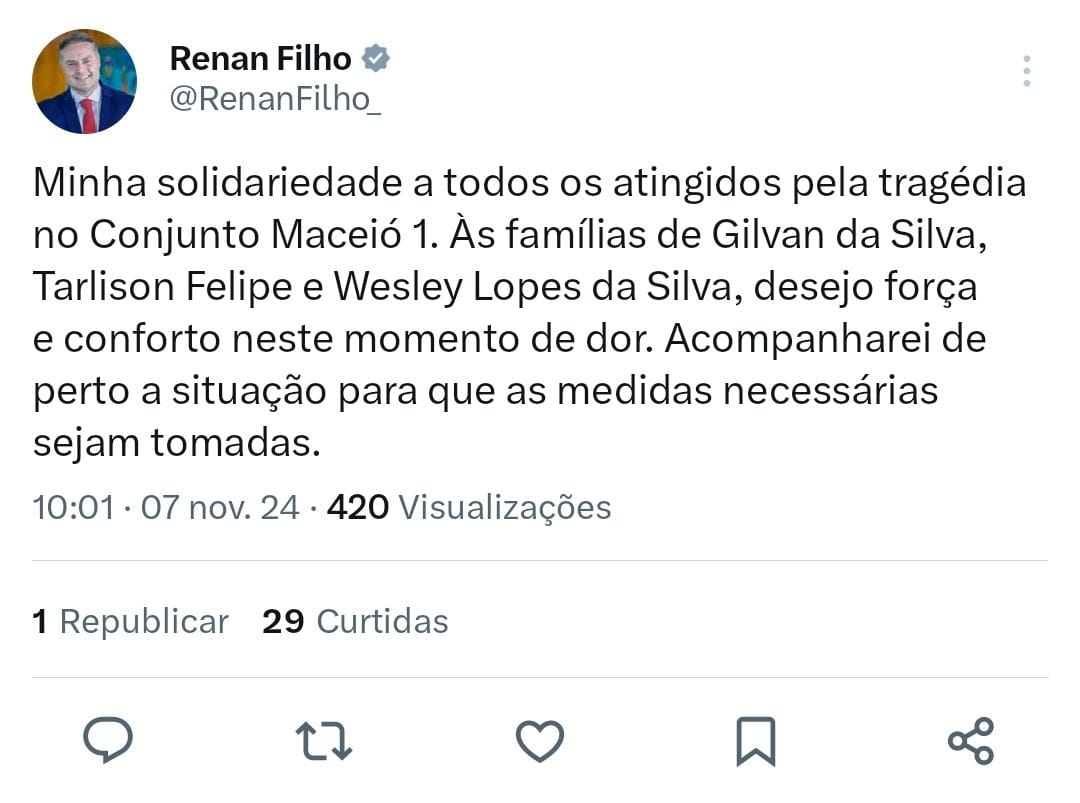Image resolution: width=1080 pixels, height=803 pixels.
Task: Reply to Renan Filho's post
Action: pyautogui.click(x=108, y=741)
